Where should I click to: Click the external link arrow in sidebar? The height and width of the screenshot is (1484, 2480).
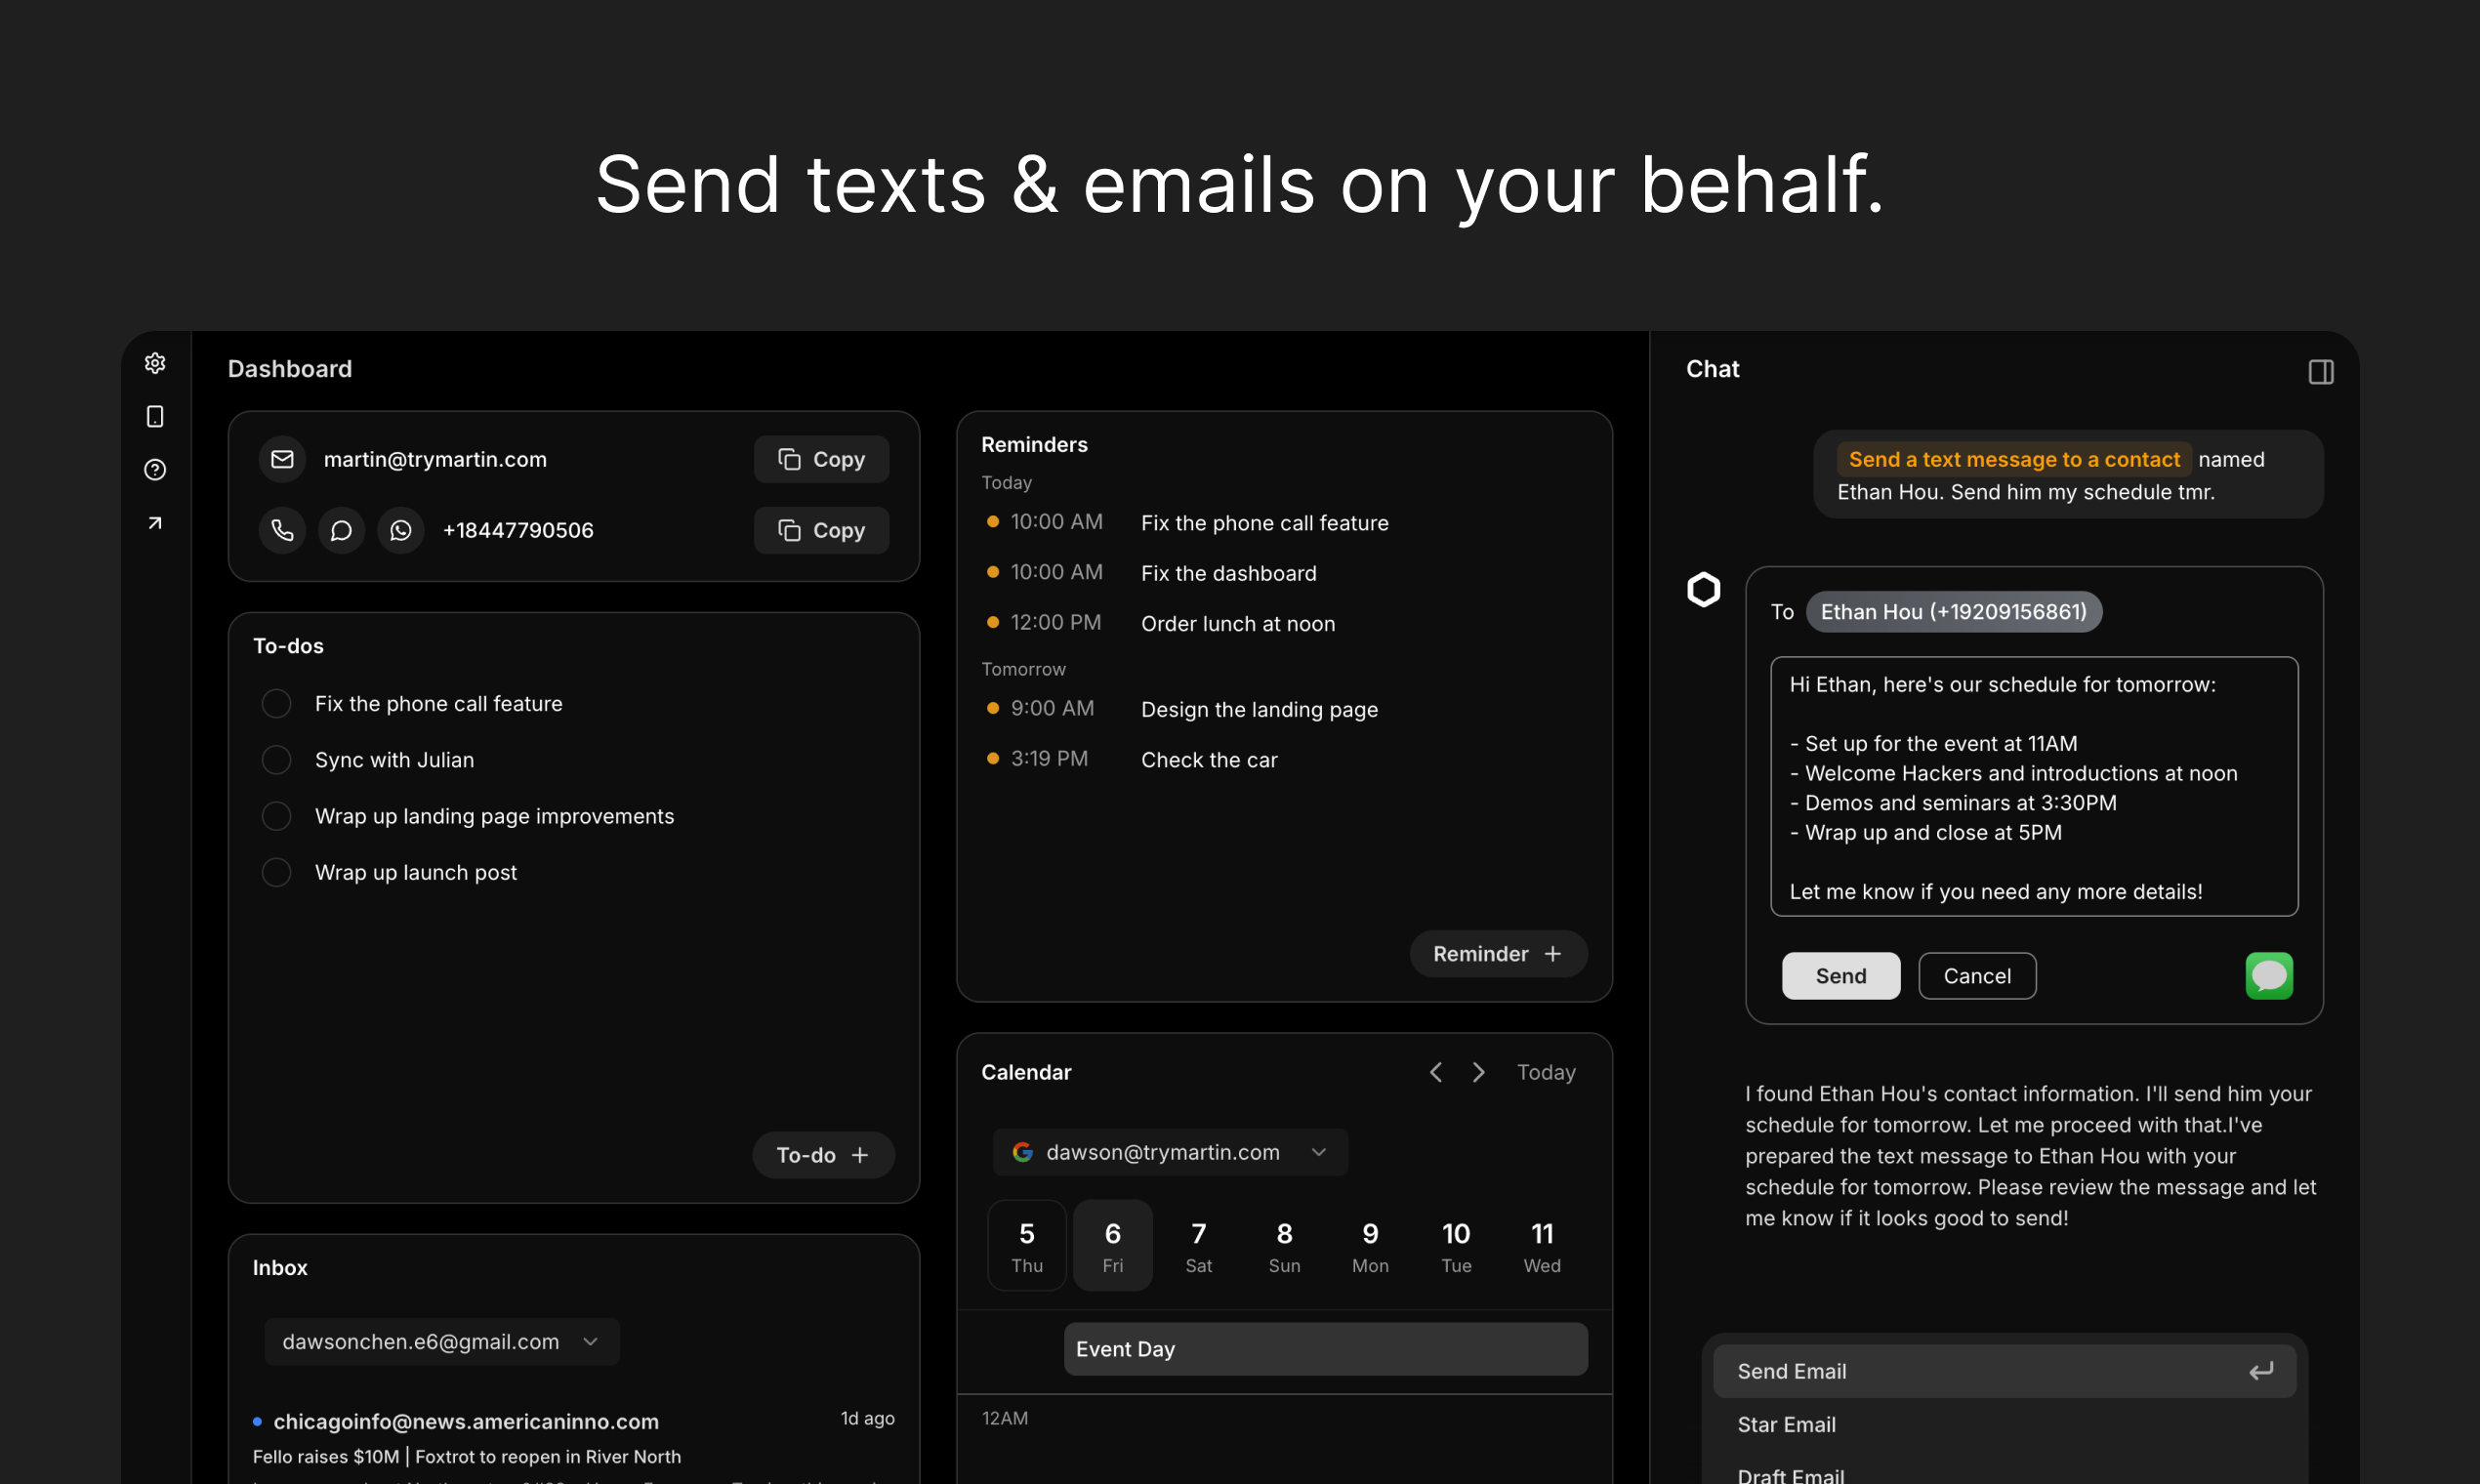(155, 523)
